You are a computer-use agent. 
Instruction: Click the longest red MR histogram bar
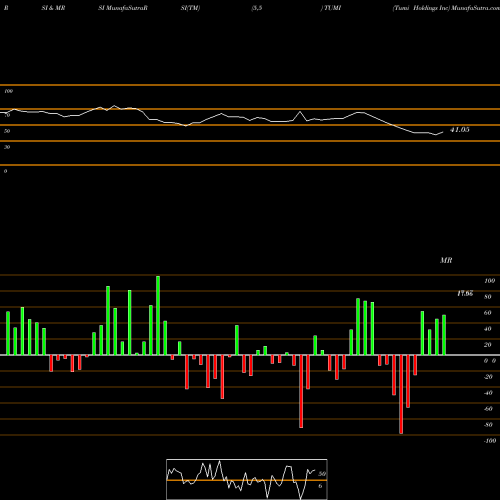[x=401, y=394]
